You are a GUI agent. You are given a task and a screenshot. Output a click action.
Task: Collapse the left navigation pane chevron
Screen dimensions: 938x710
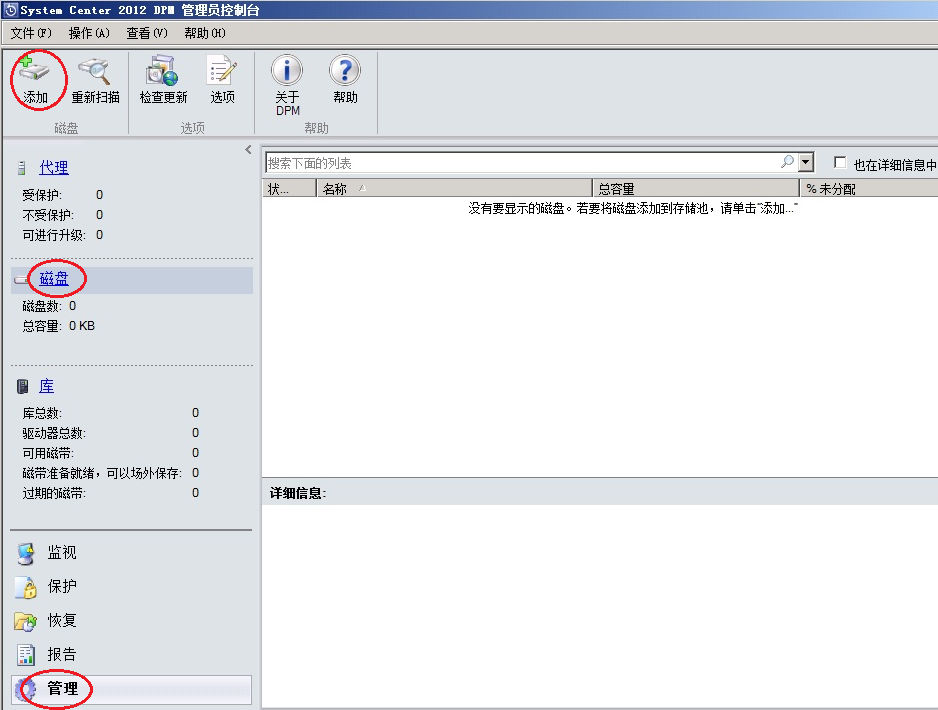248,150
